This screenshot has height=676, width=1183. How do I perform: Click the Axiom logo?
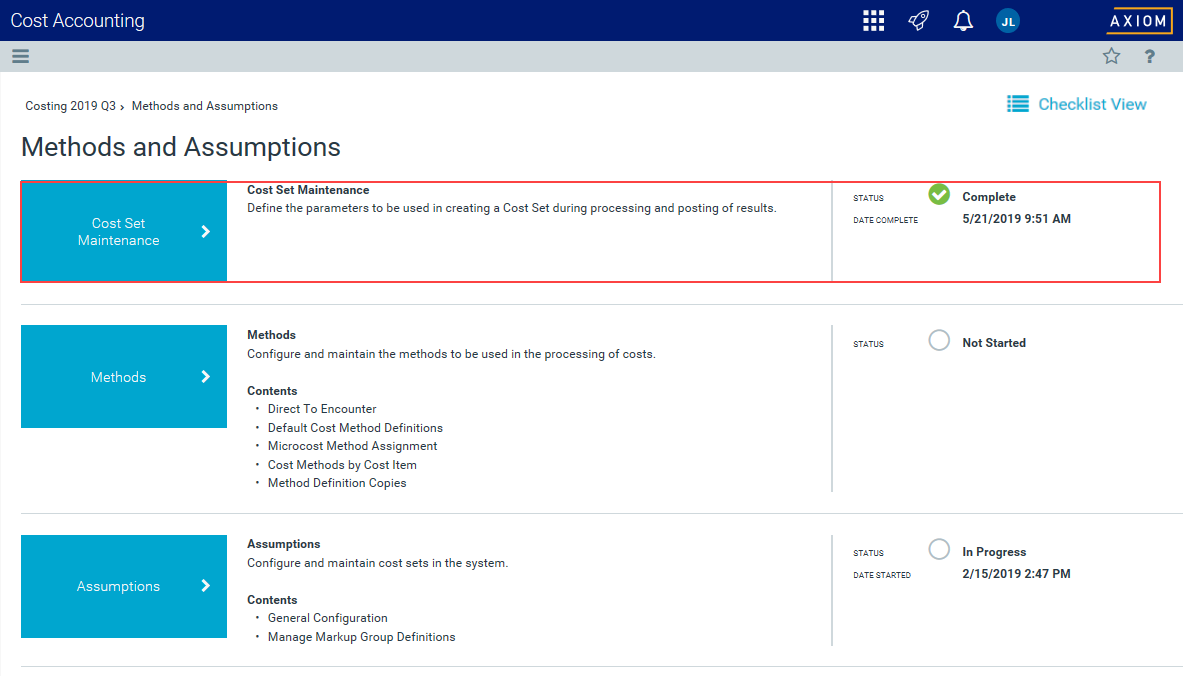[x=1139, y=20]
